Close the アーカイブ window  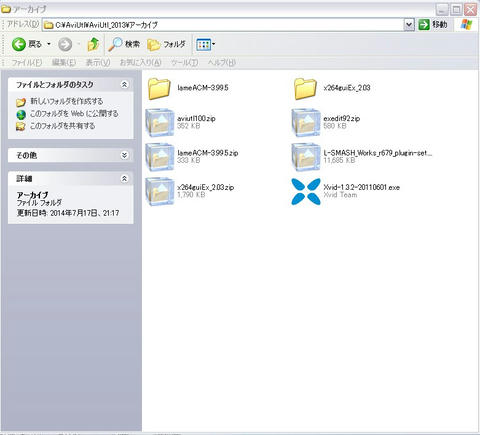pos(471,9)
